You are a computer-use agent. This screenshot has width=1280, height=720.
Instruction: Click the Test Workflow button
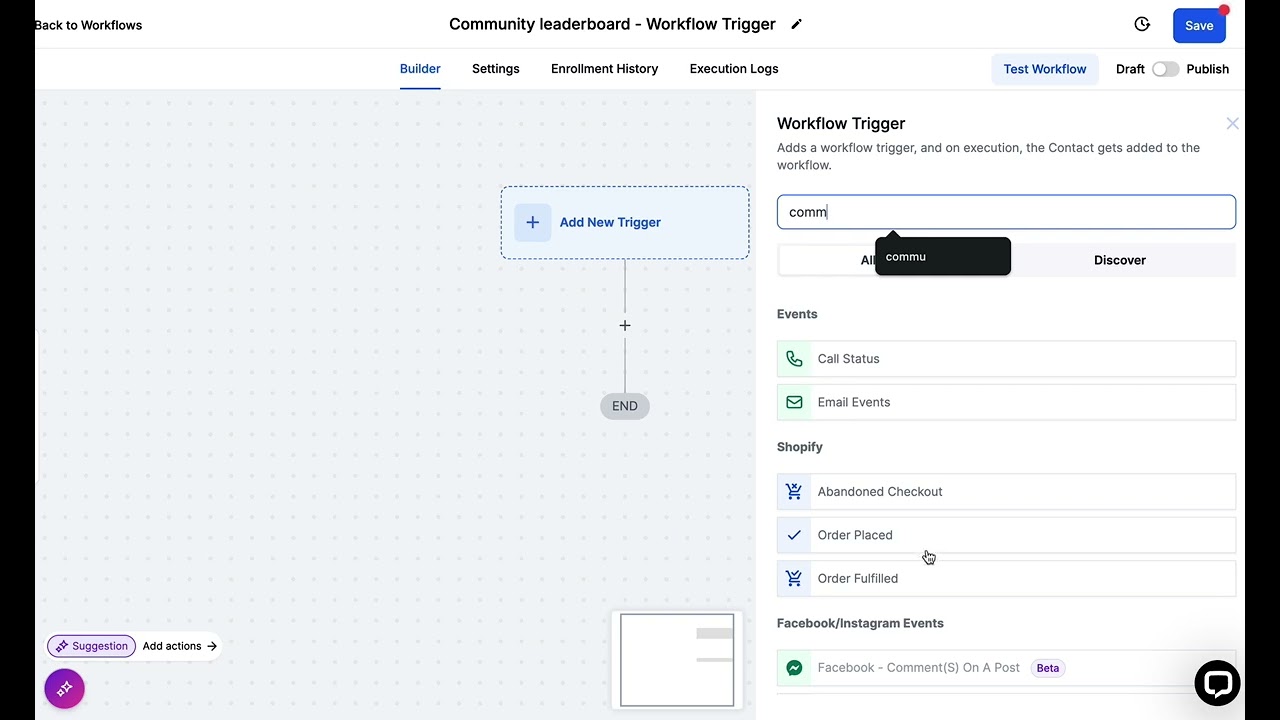(x=1045, y=69)
